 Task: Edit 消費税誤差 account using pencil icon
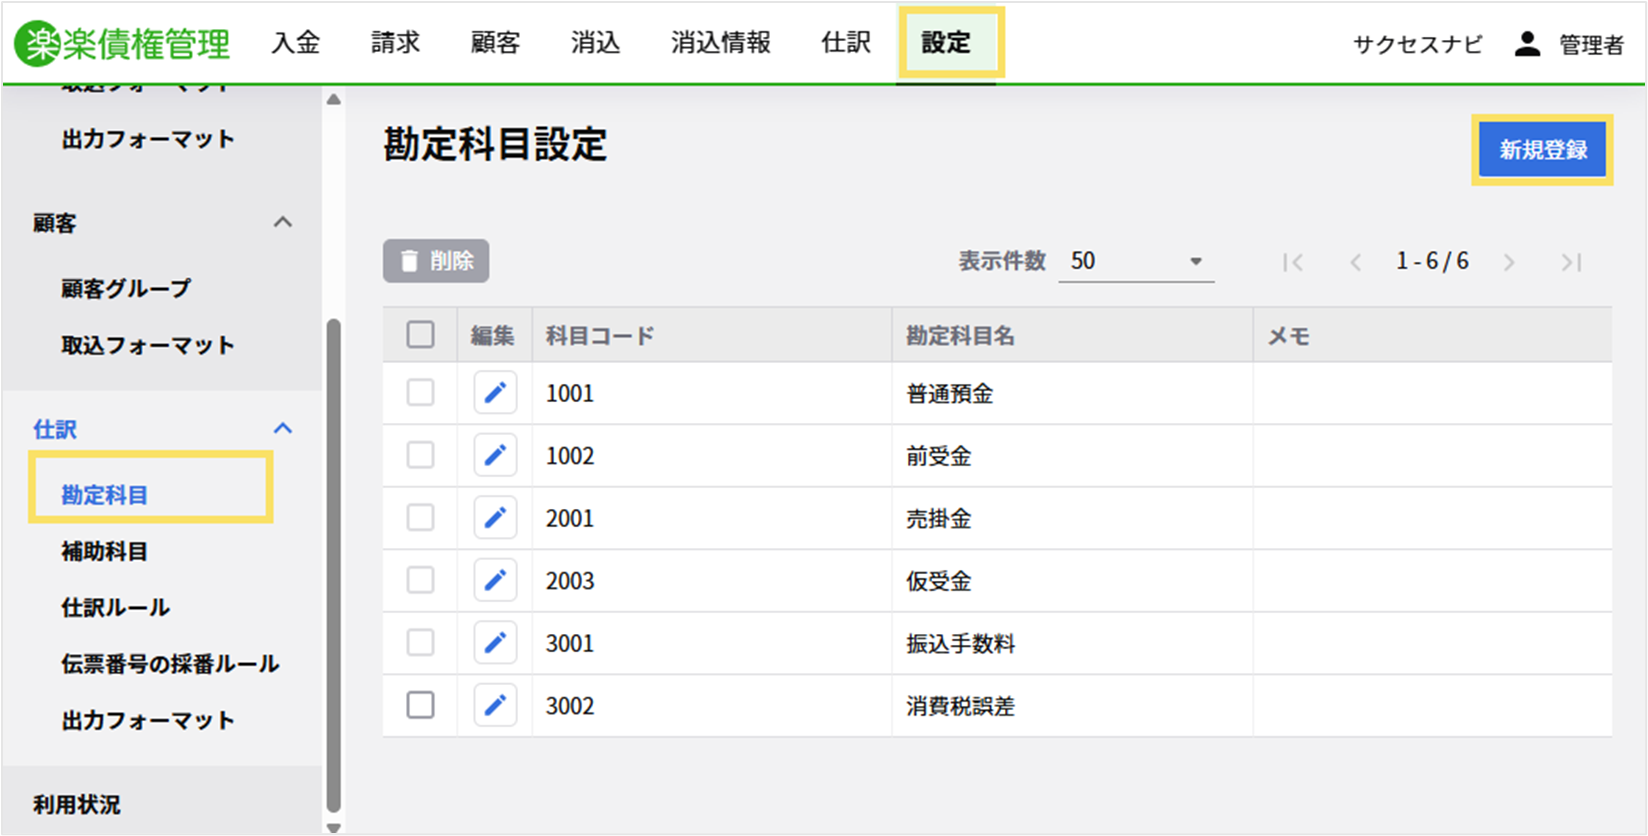pos(495,706)
